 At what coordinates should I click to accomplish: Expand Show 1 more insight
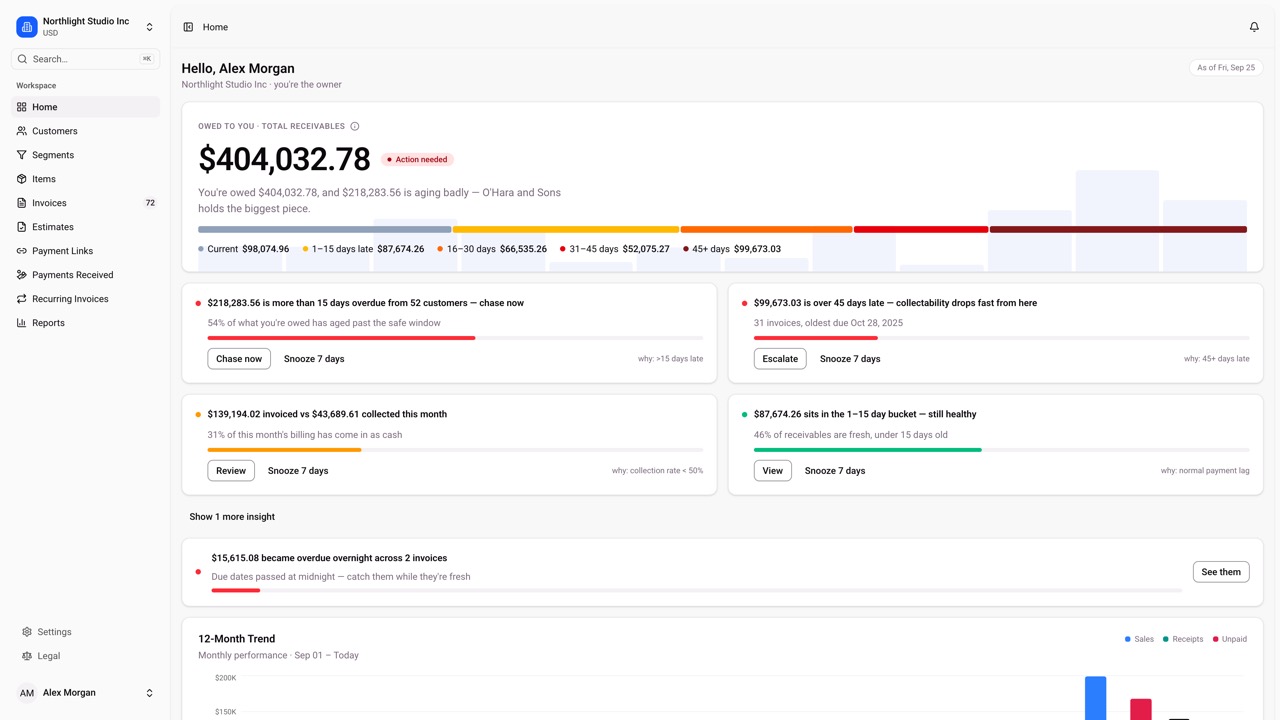[x=232, y=517]
